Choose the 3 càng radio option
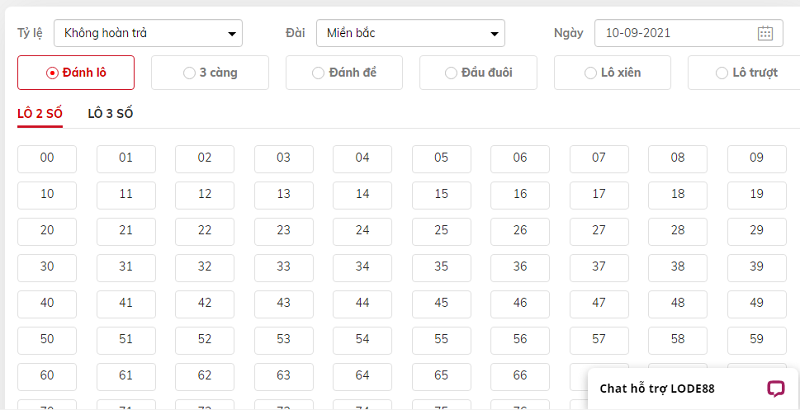 point(210,72)
